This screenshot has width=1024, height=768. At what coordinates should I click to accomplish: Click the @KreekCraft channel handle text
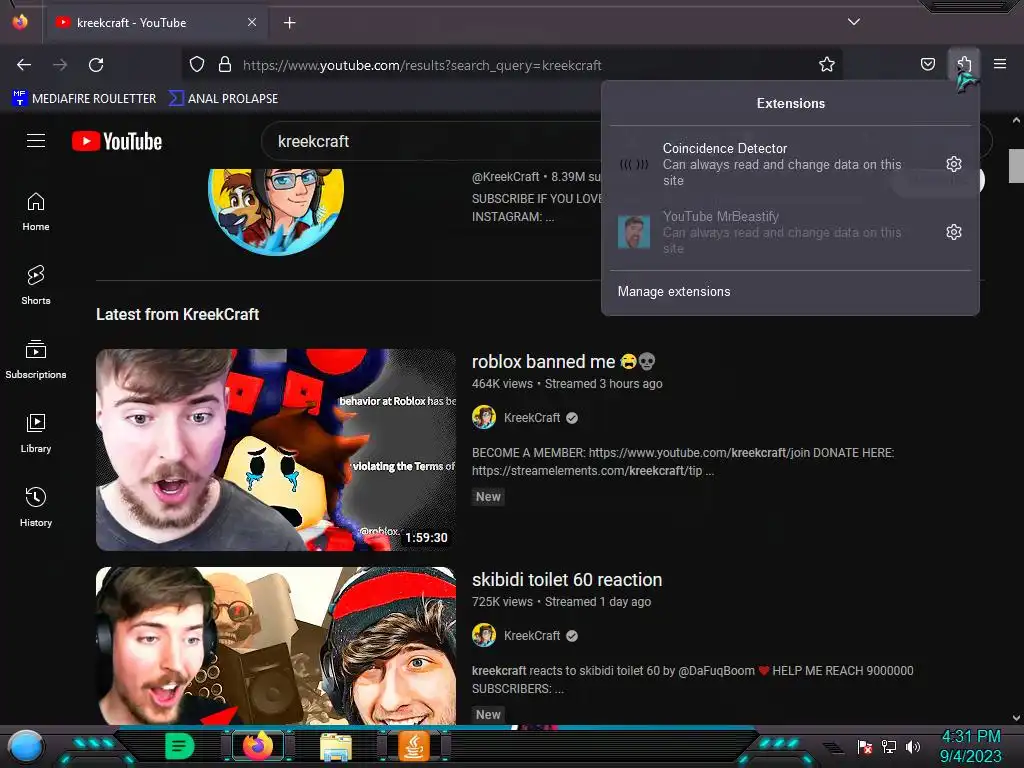point(505,176)
